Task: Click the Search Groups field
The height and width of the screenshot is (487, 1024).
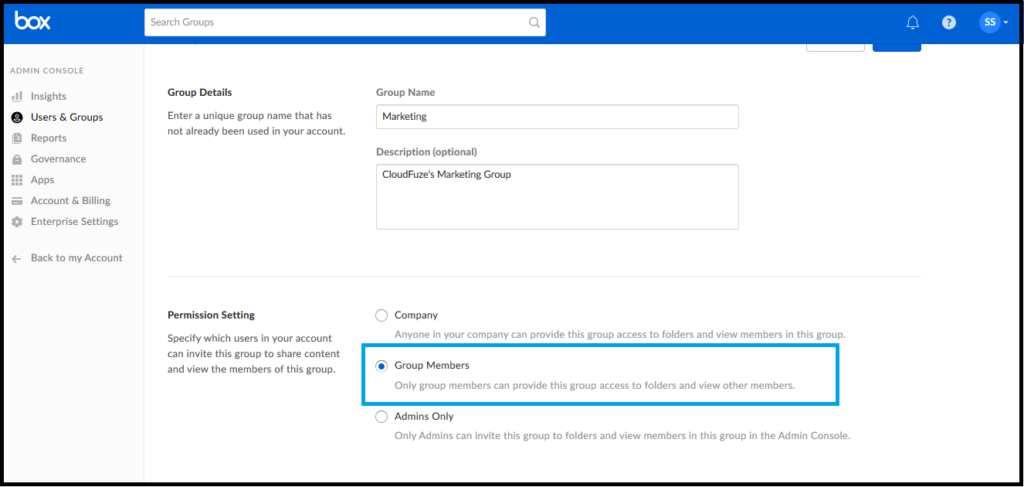Action: tap(345, 22)
